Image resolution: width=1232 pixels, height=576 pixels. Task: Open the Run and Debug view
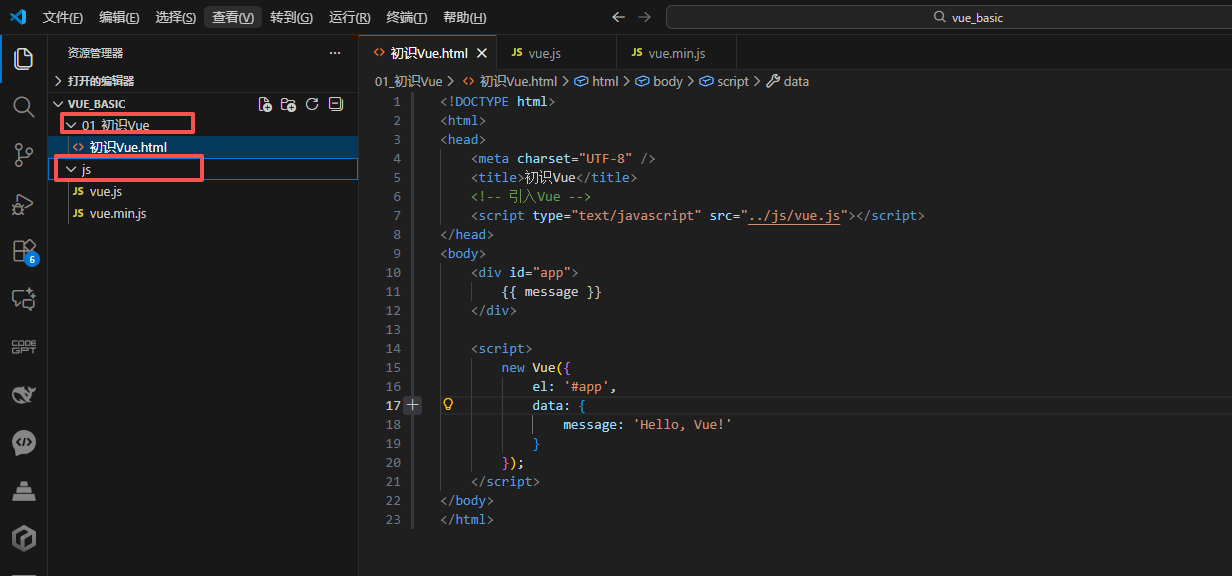[23, 203]
